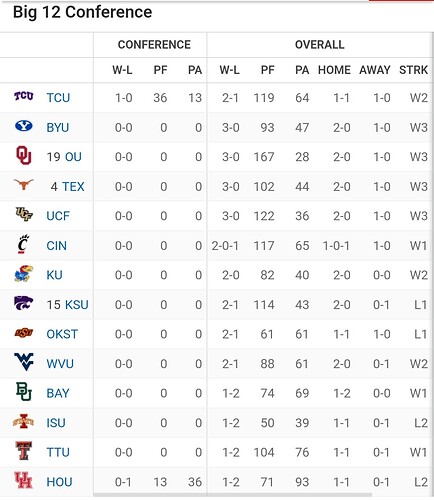
Task: Click the Kansas Jayhawk logo
Action: [24, 274]
